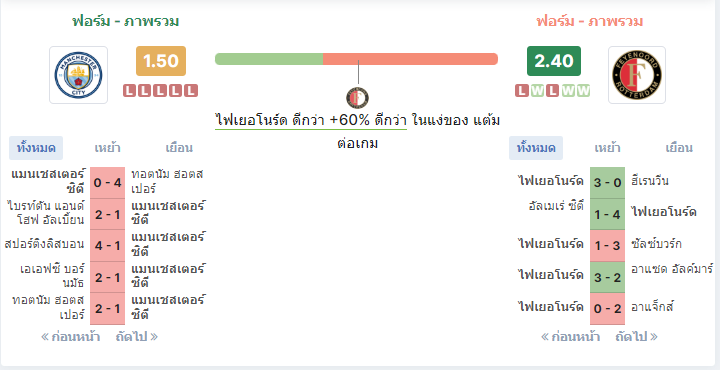Go to ก่อนหน้า page for Feyenoord matches
Viewport: 720px width, 370px height.
(570, 337)
